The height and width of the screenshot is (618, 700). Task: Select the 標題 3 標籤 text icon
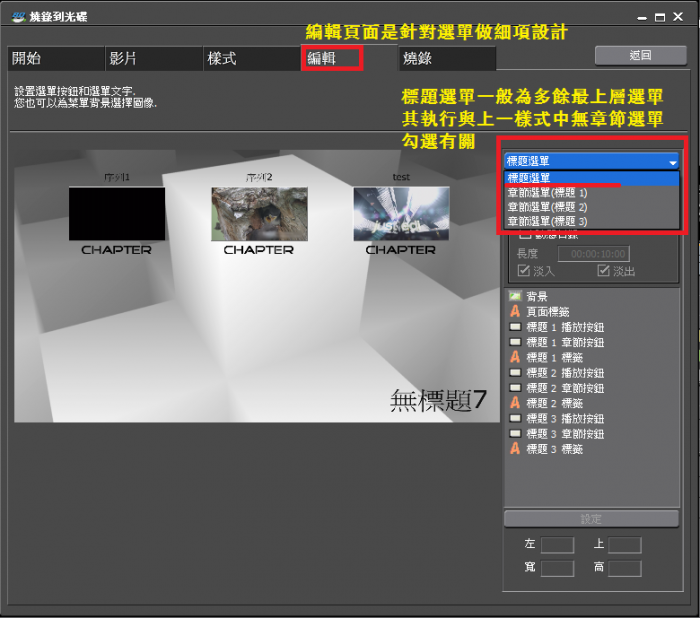pyautogui.click(x=515, y=449)
